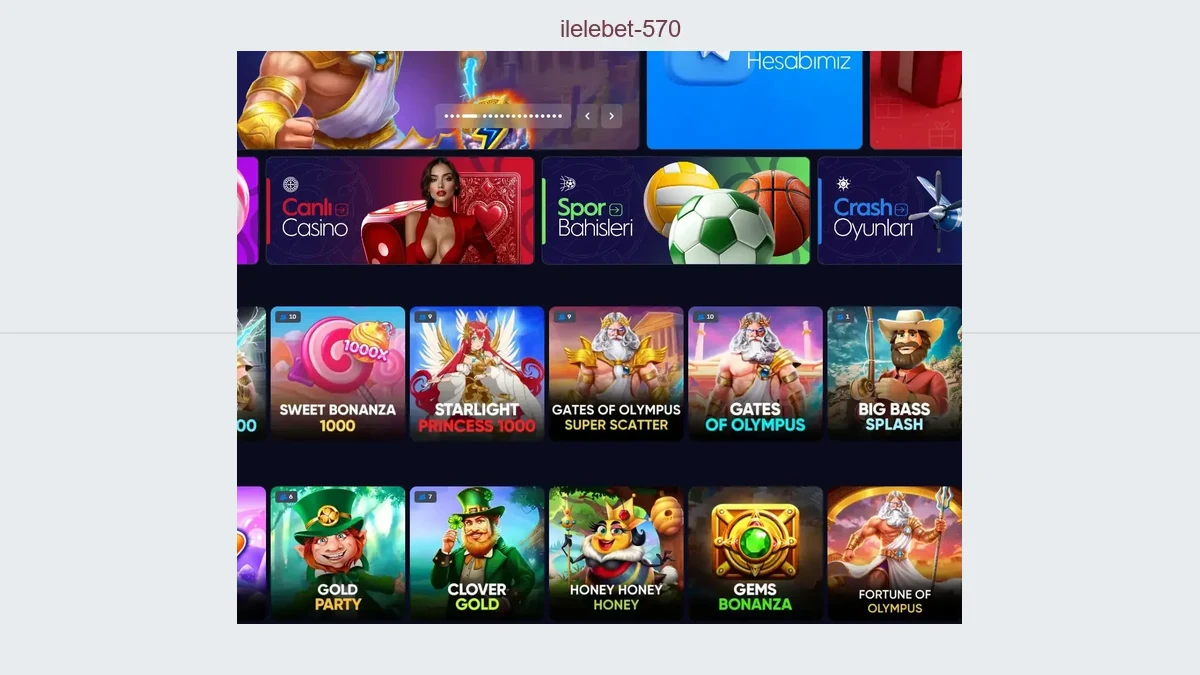
Task: Open the Canlı Casino banner
Action: (400, 210)
